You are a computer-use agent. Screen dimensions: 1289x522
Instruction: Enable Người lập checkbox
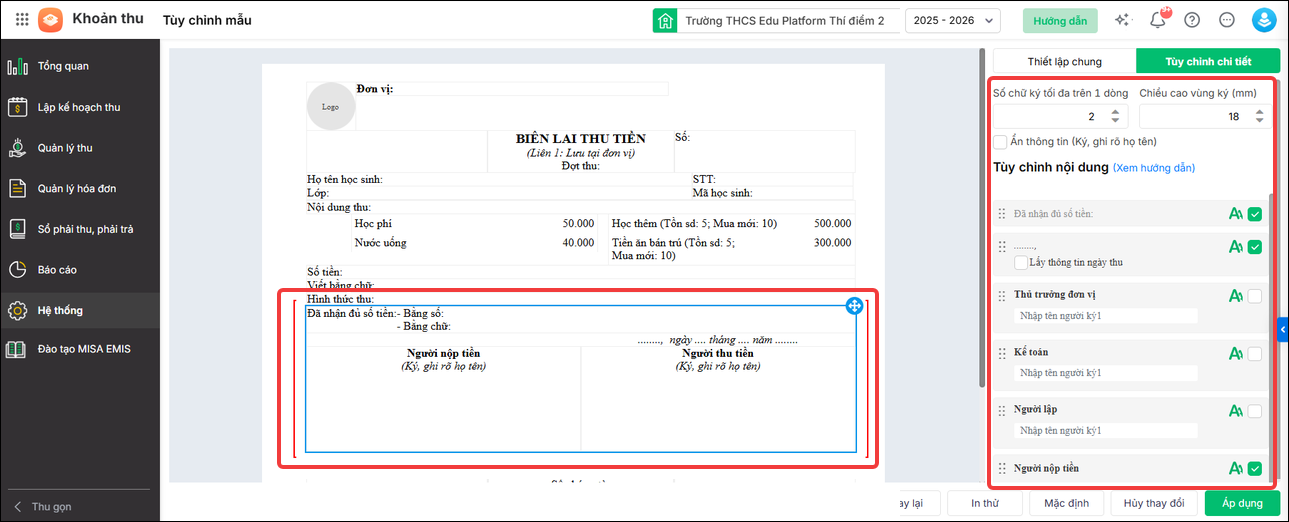pyautogui.click(x=1255, y=411)
